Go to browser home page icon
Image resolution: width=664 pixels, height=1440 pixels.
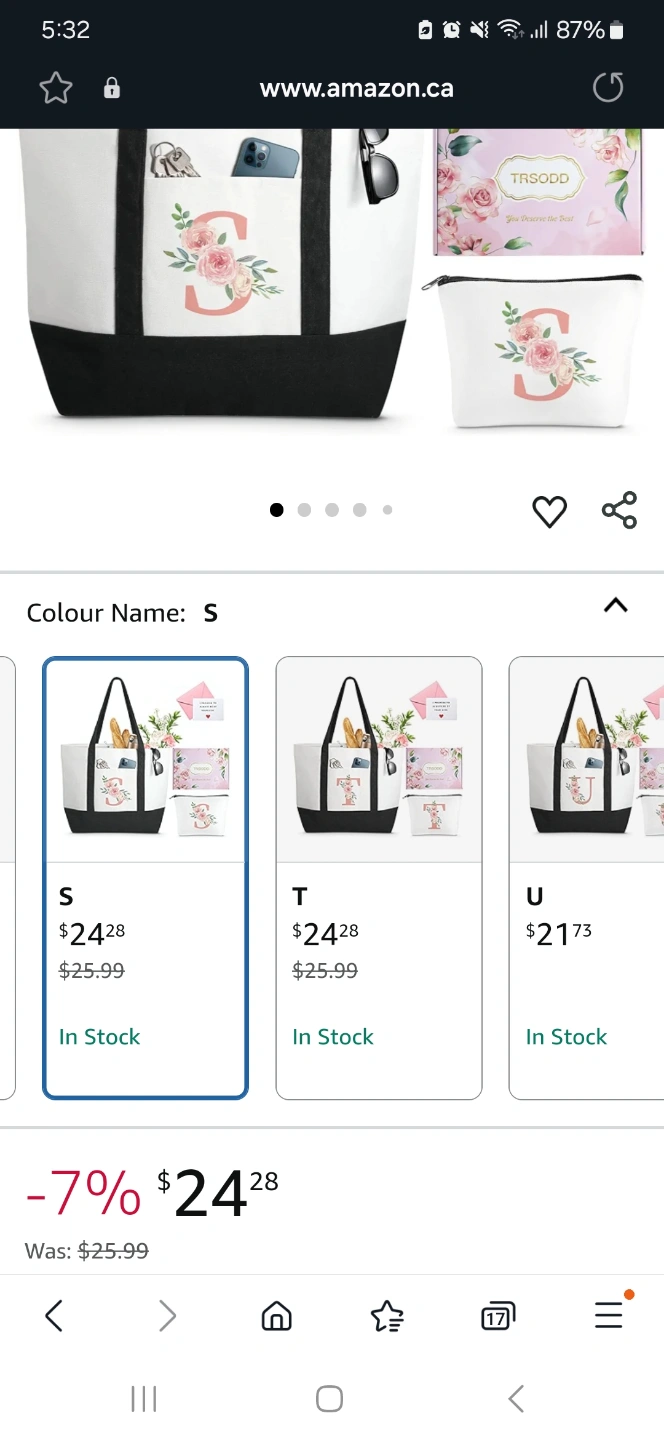point(276,1316)
